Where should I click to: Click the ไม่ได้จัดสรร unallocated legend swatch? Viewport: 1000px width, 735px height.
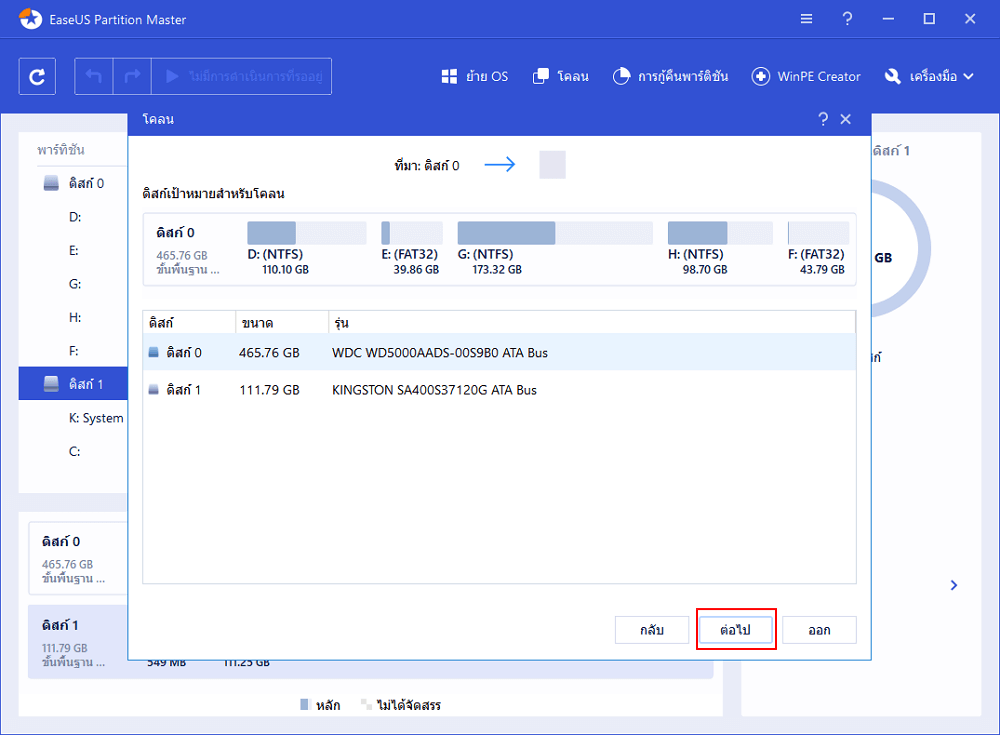(x=366, y=704)
